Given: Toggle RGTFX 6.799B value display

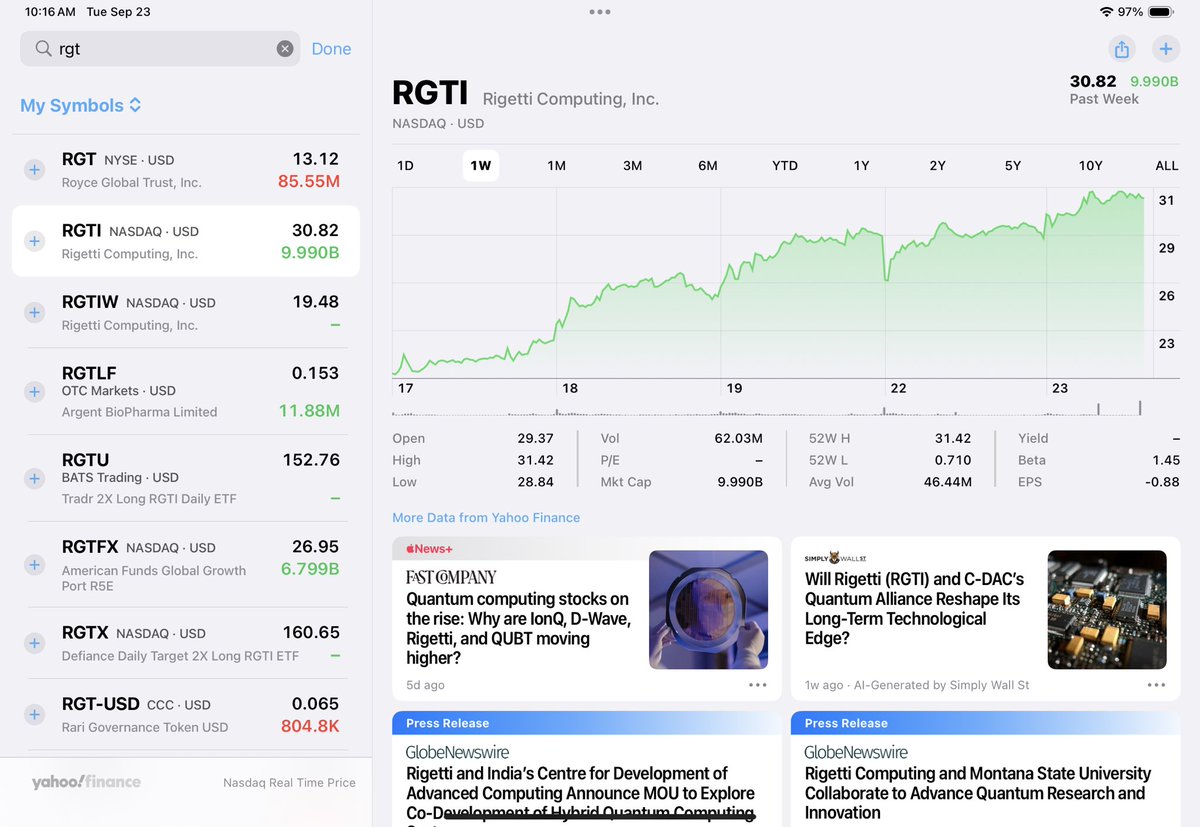Looking at the screenshot, I should (x=310, y=568).
